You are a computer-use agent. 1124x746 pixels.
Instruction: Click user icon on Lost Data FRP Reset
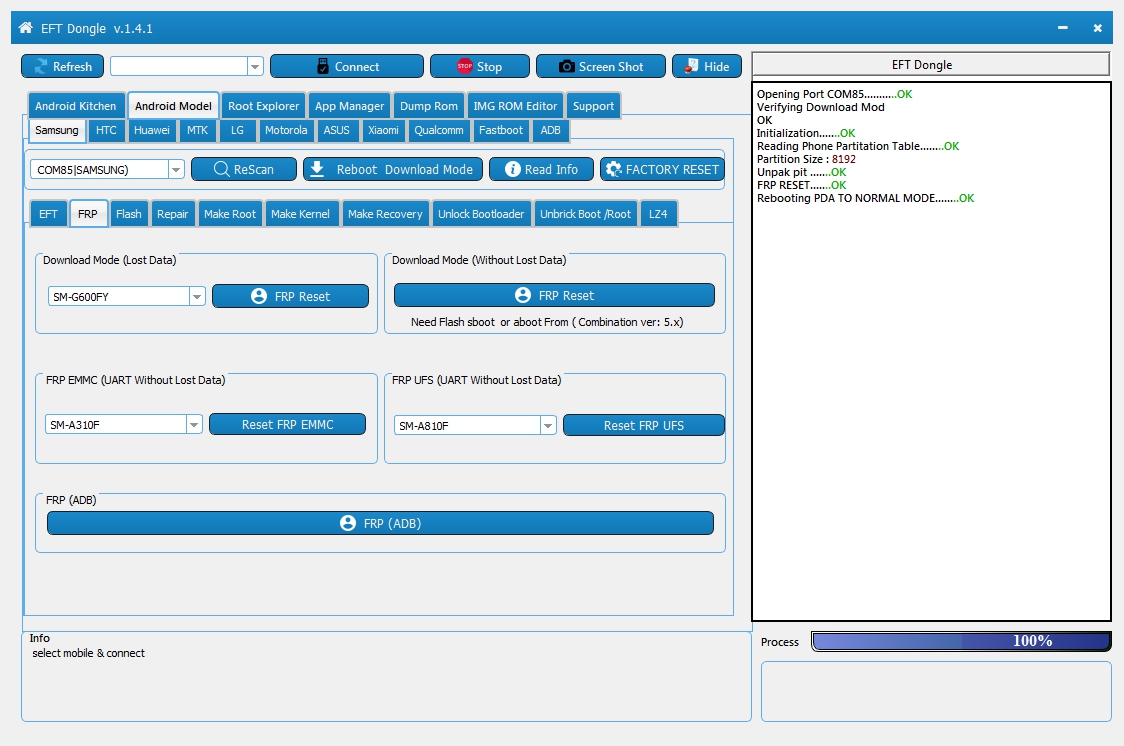(x=259, y=296)
